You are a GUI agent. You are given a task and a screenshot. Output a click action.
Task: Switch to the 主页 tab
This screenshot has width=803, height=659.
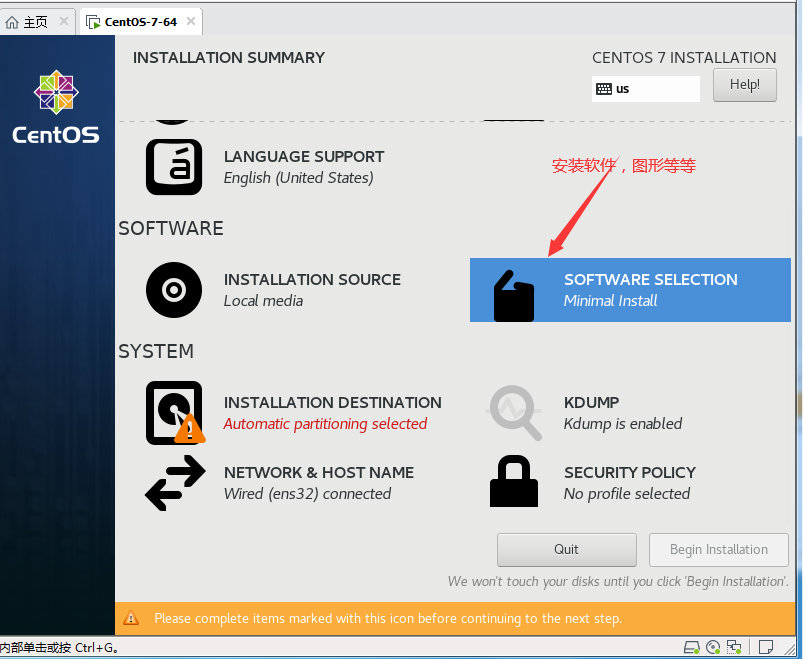pos(37,22)
